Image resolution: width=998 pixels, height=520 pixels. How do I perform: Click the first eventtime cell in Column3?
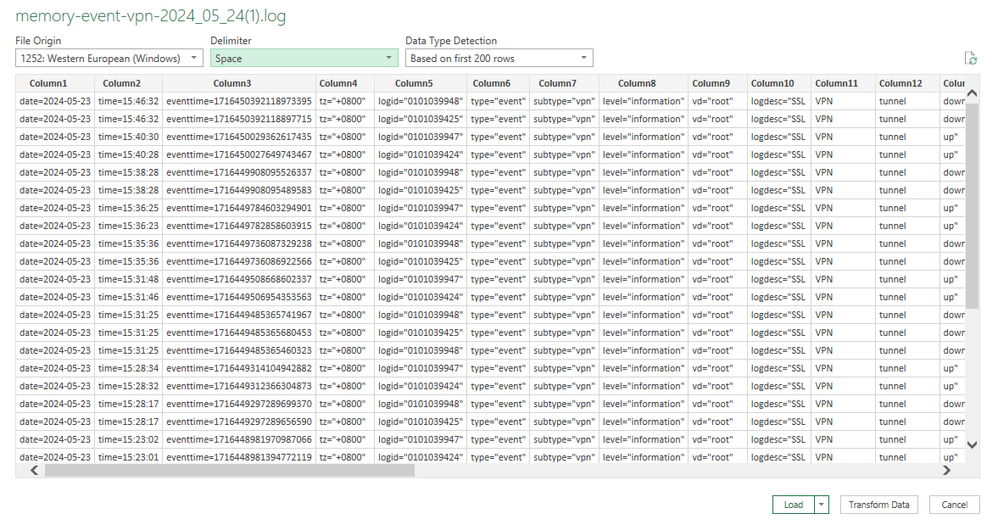tap(239, 101)
